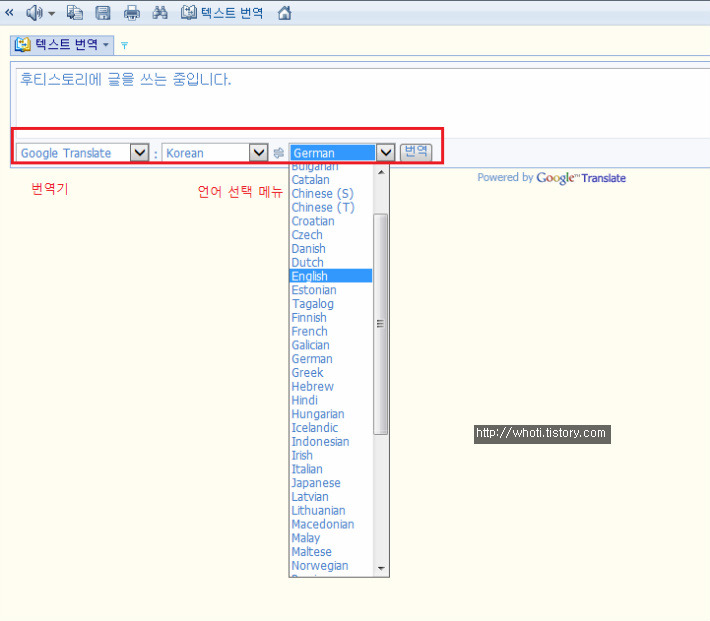Click the double-chevron collapse icon

point(9,13)
